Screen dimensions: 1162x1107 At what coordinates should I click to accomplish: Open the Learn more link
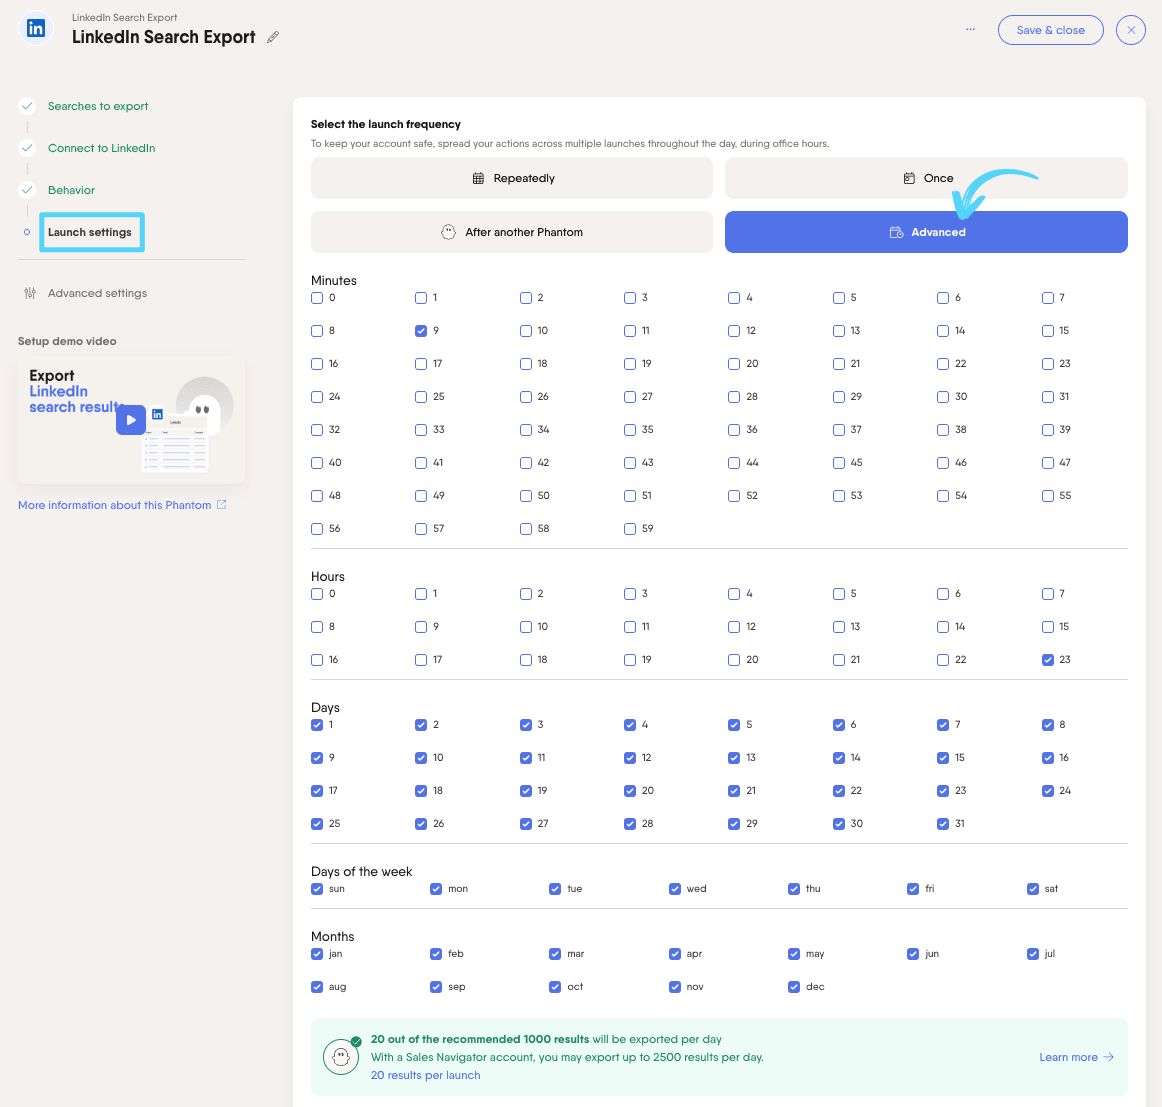(x=1076, y=1057)
